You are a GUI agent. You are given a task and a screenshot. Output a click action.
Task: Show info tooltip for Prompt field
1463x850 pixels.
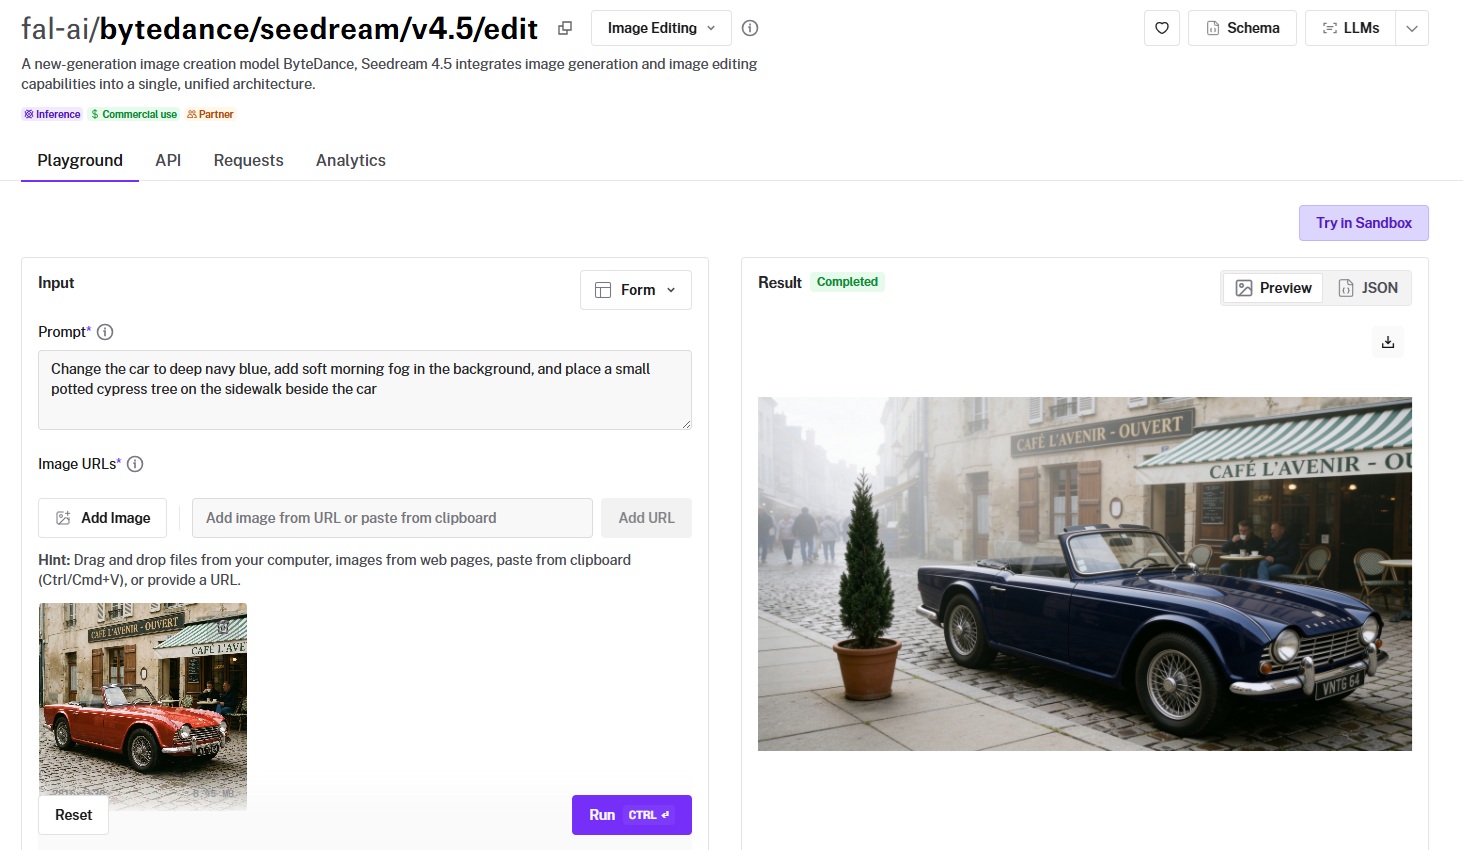point(105,332)
